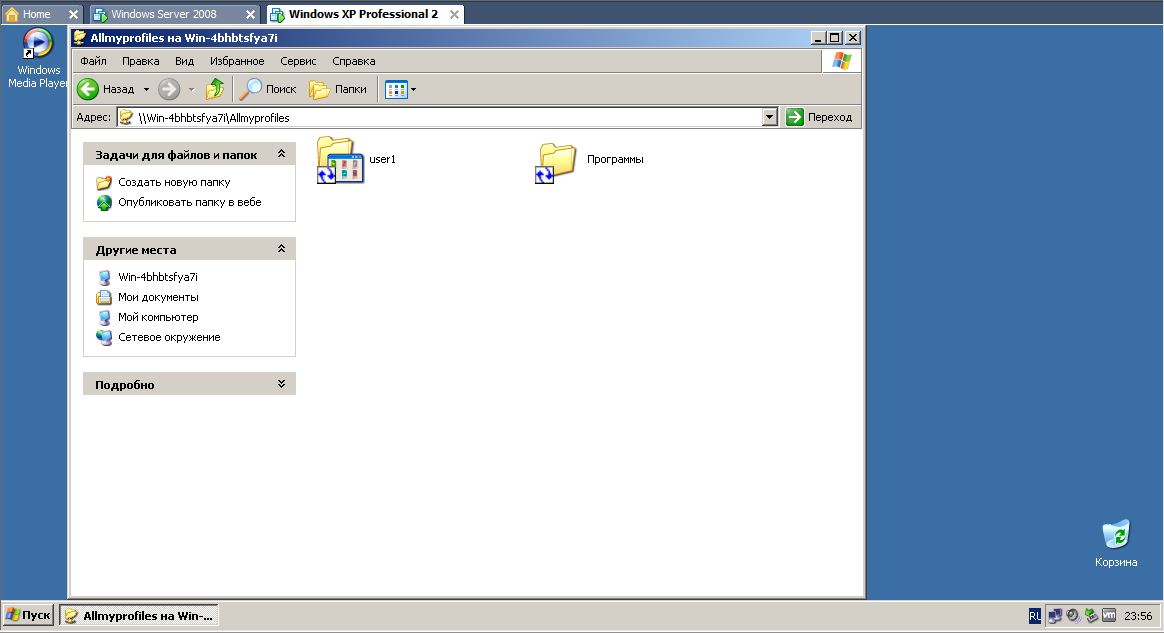Click the Переход go button
This screenshot has width=1164, height=633.
point(820,117)
